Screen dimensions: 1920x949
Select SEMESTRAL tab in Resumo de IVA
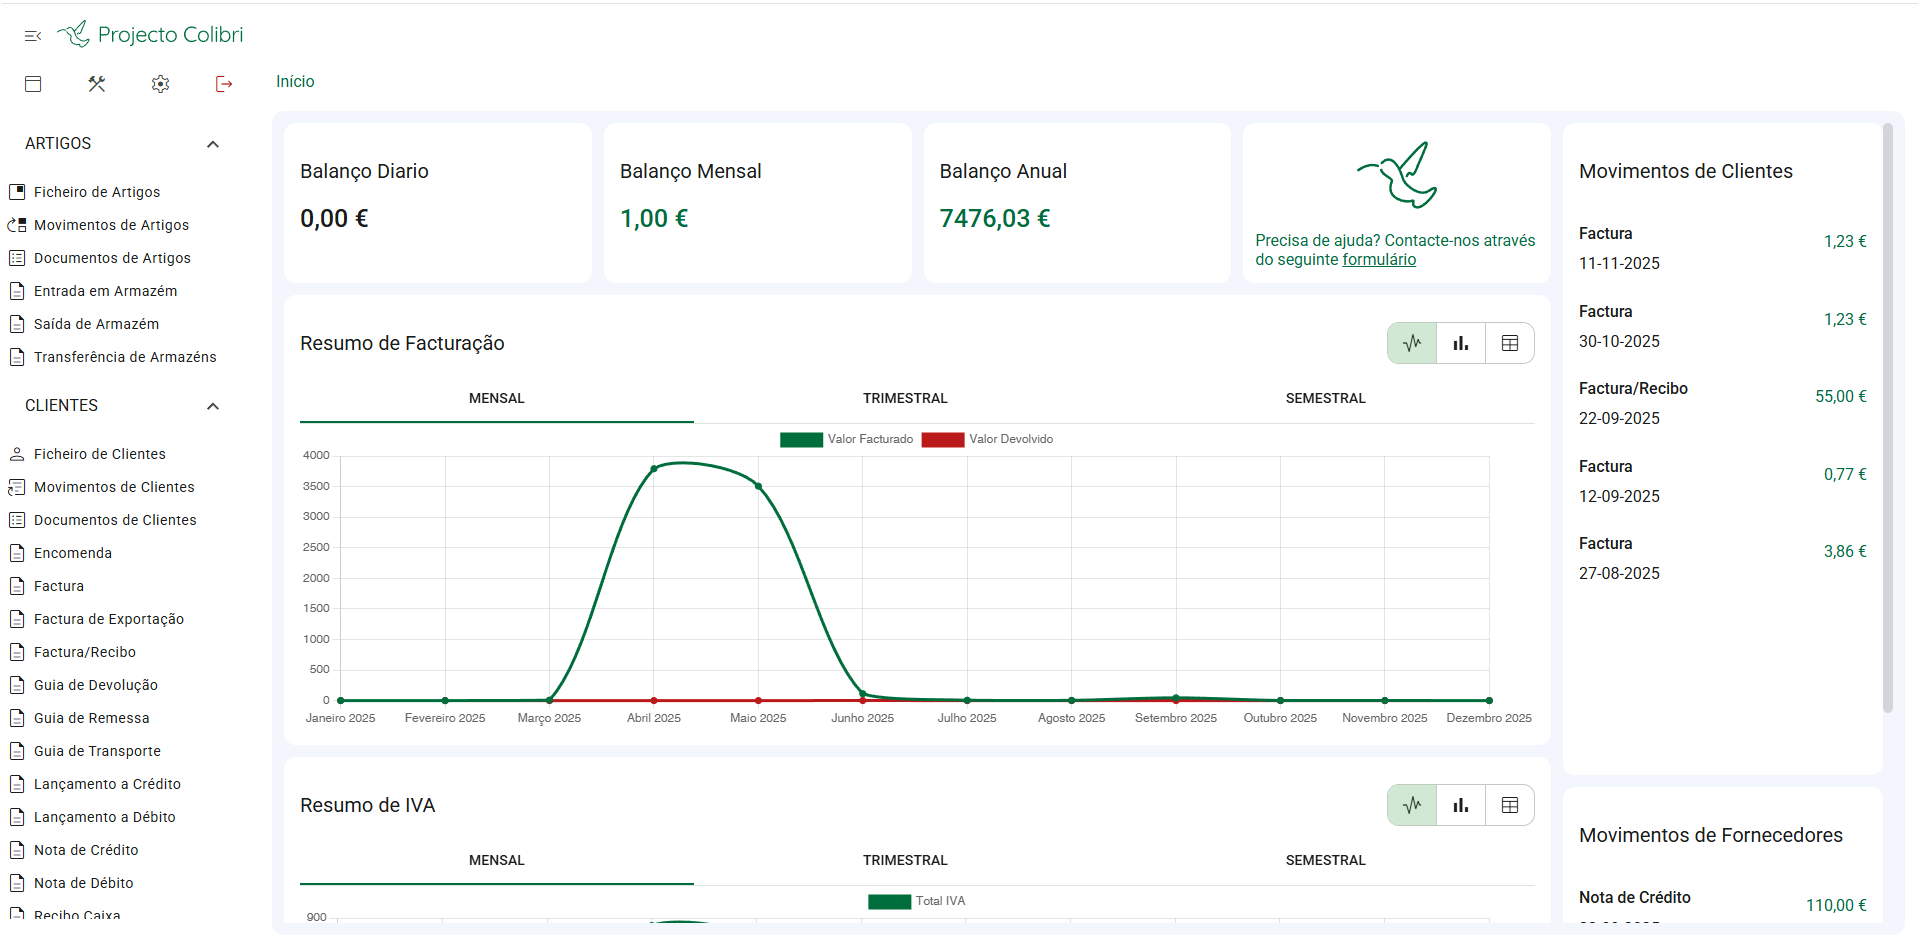coord(1325,860)
